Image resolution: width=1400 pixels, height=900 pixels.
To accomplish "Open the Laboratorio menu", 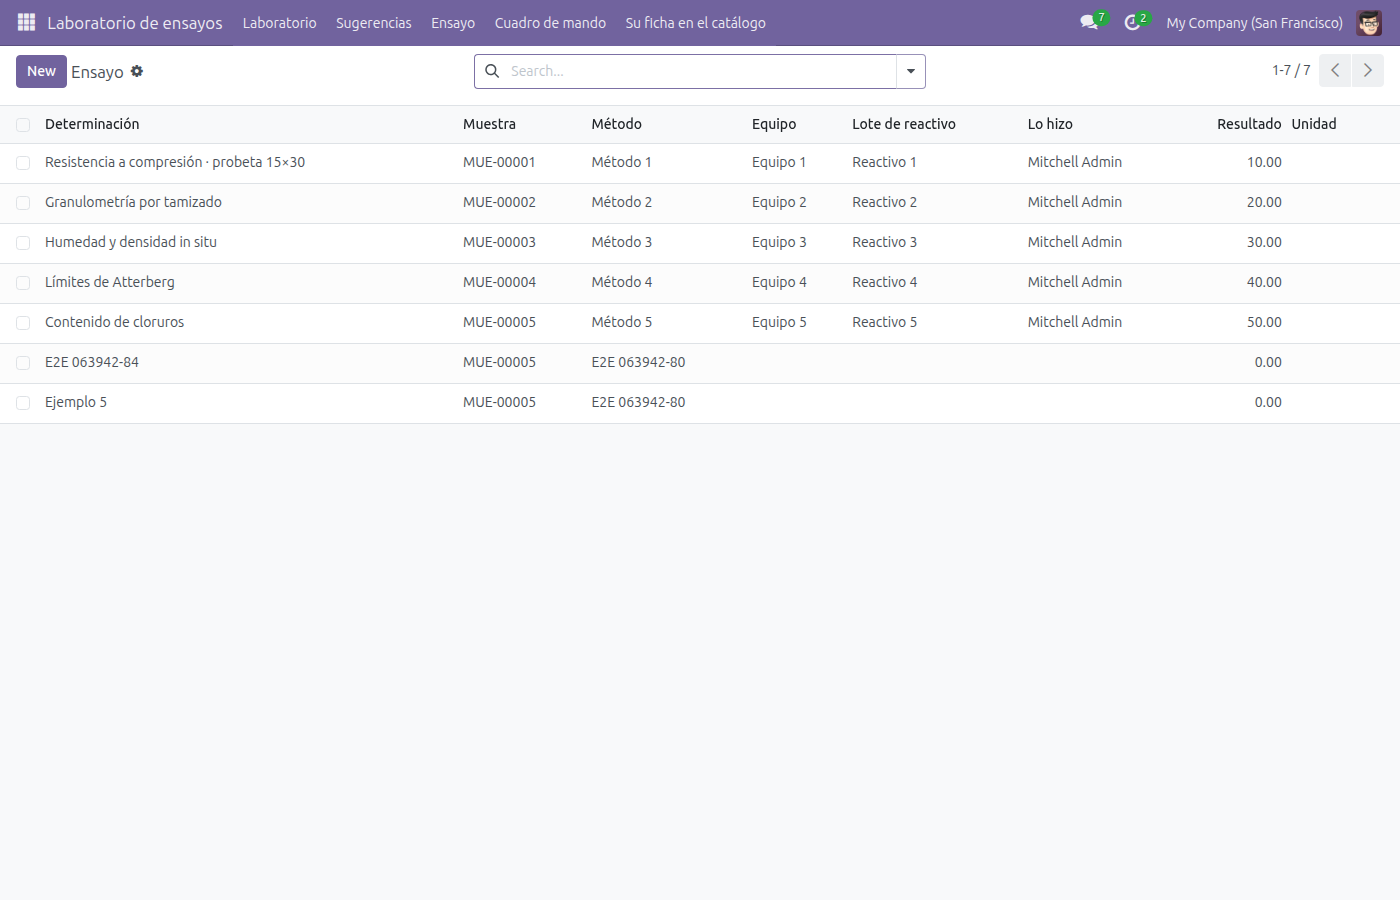I will tap(279, 22).
